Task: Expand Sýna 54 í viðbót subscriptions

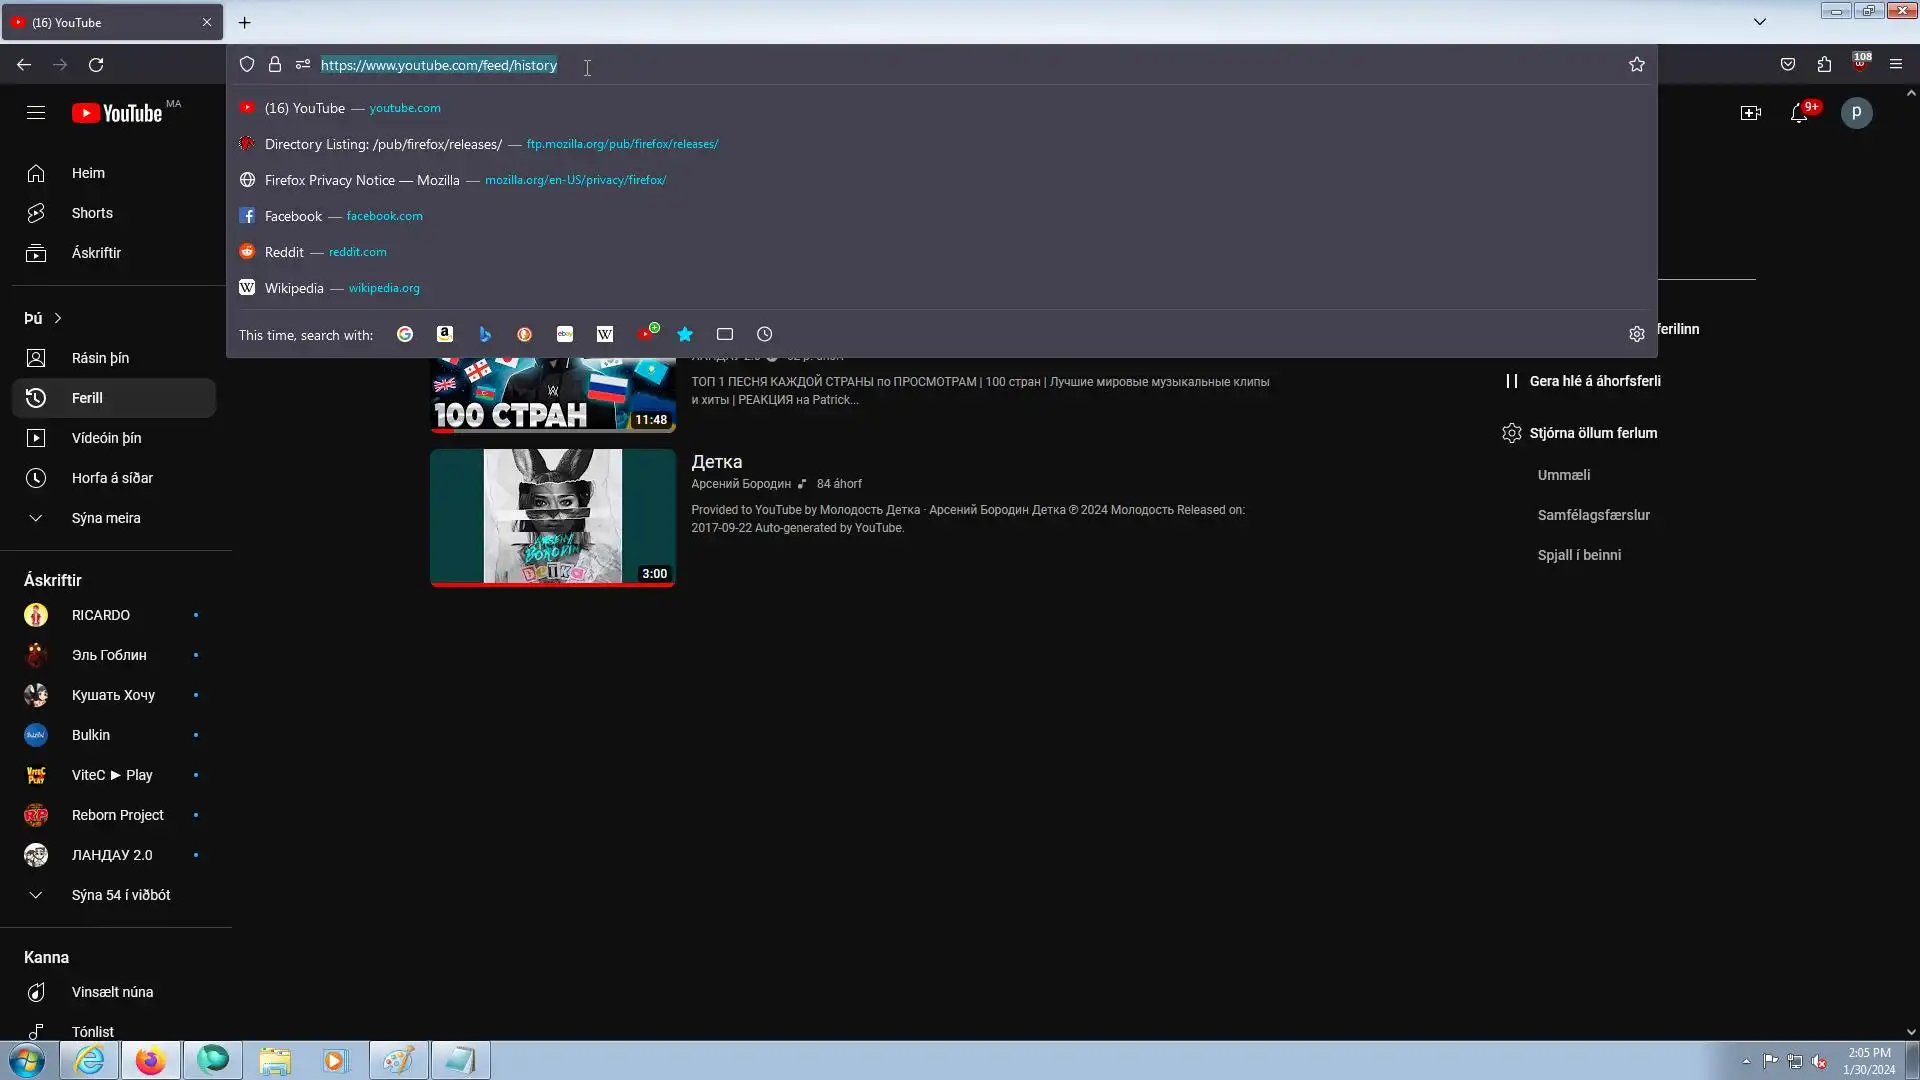Action: (x=120, y=895)
